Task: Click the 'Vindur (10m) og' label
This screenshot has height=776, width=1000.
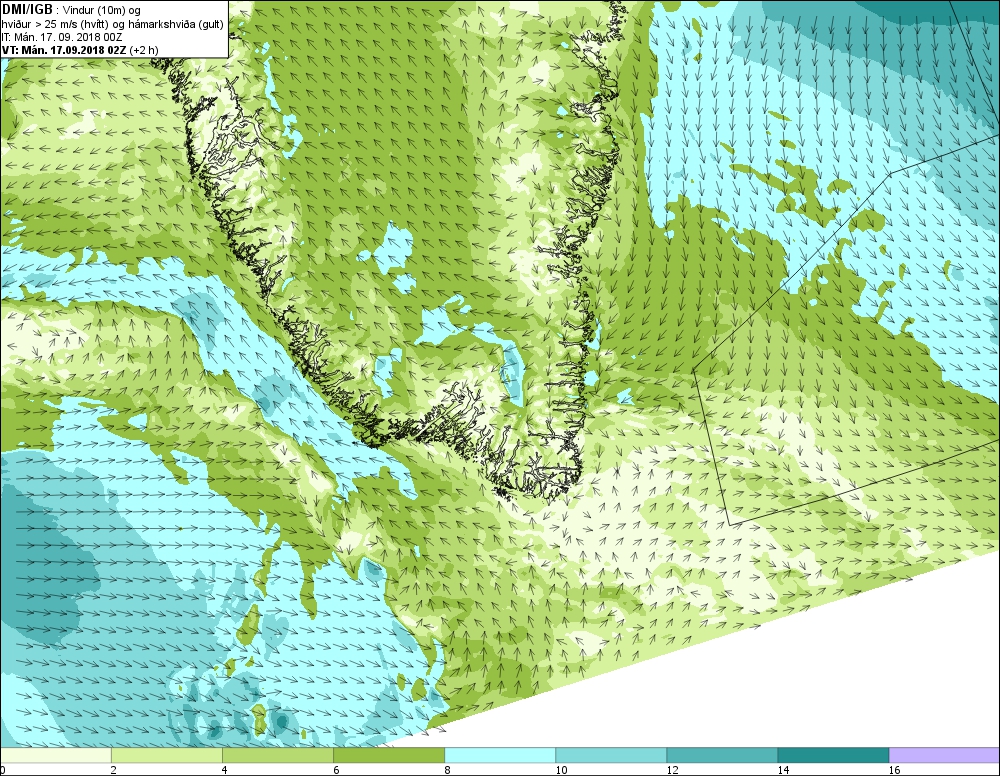Action: coord(102,11)
